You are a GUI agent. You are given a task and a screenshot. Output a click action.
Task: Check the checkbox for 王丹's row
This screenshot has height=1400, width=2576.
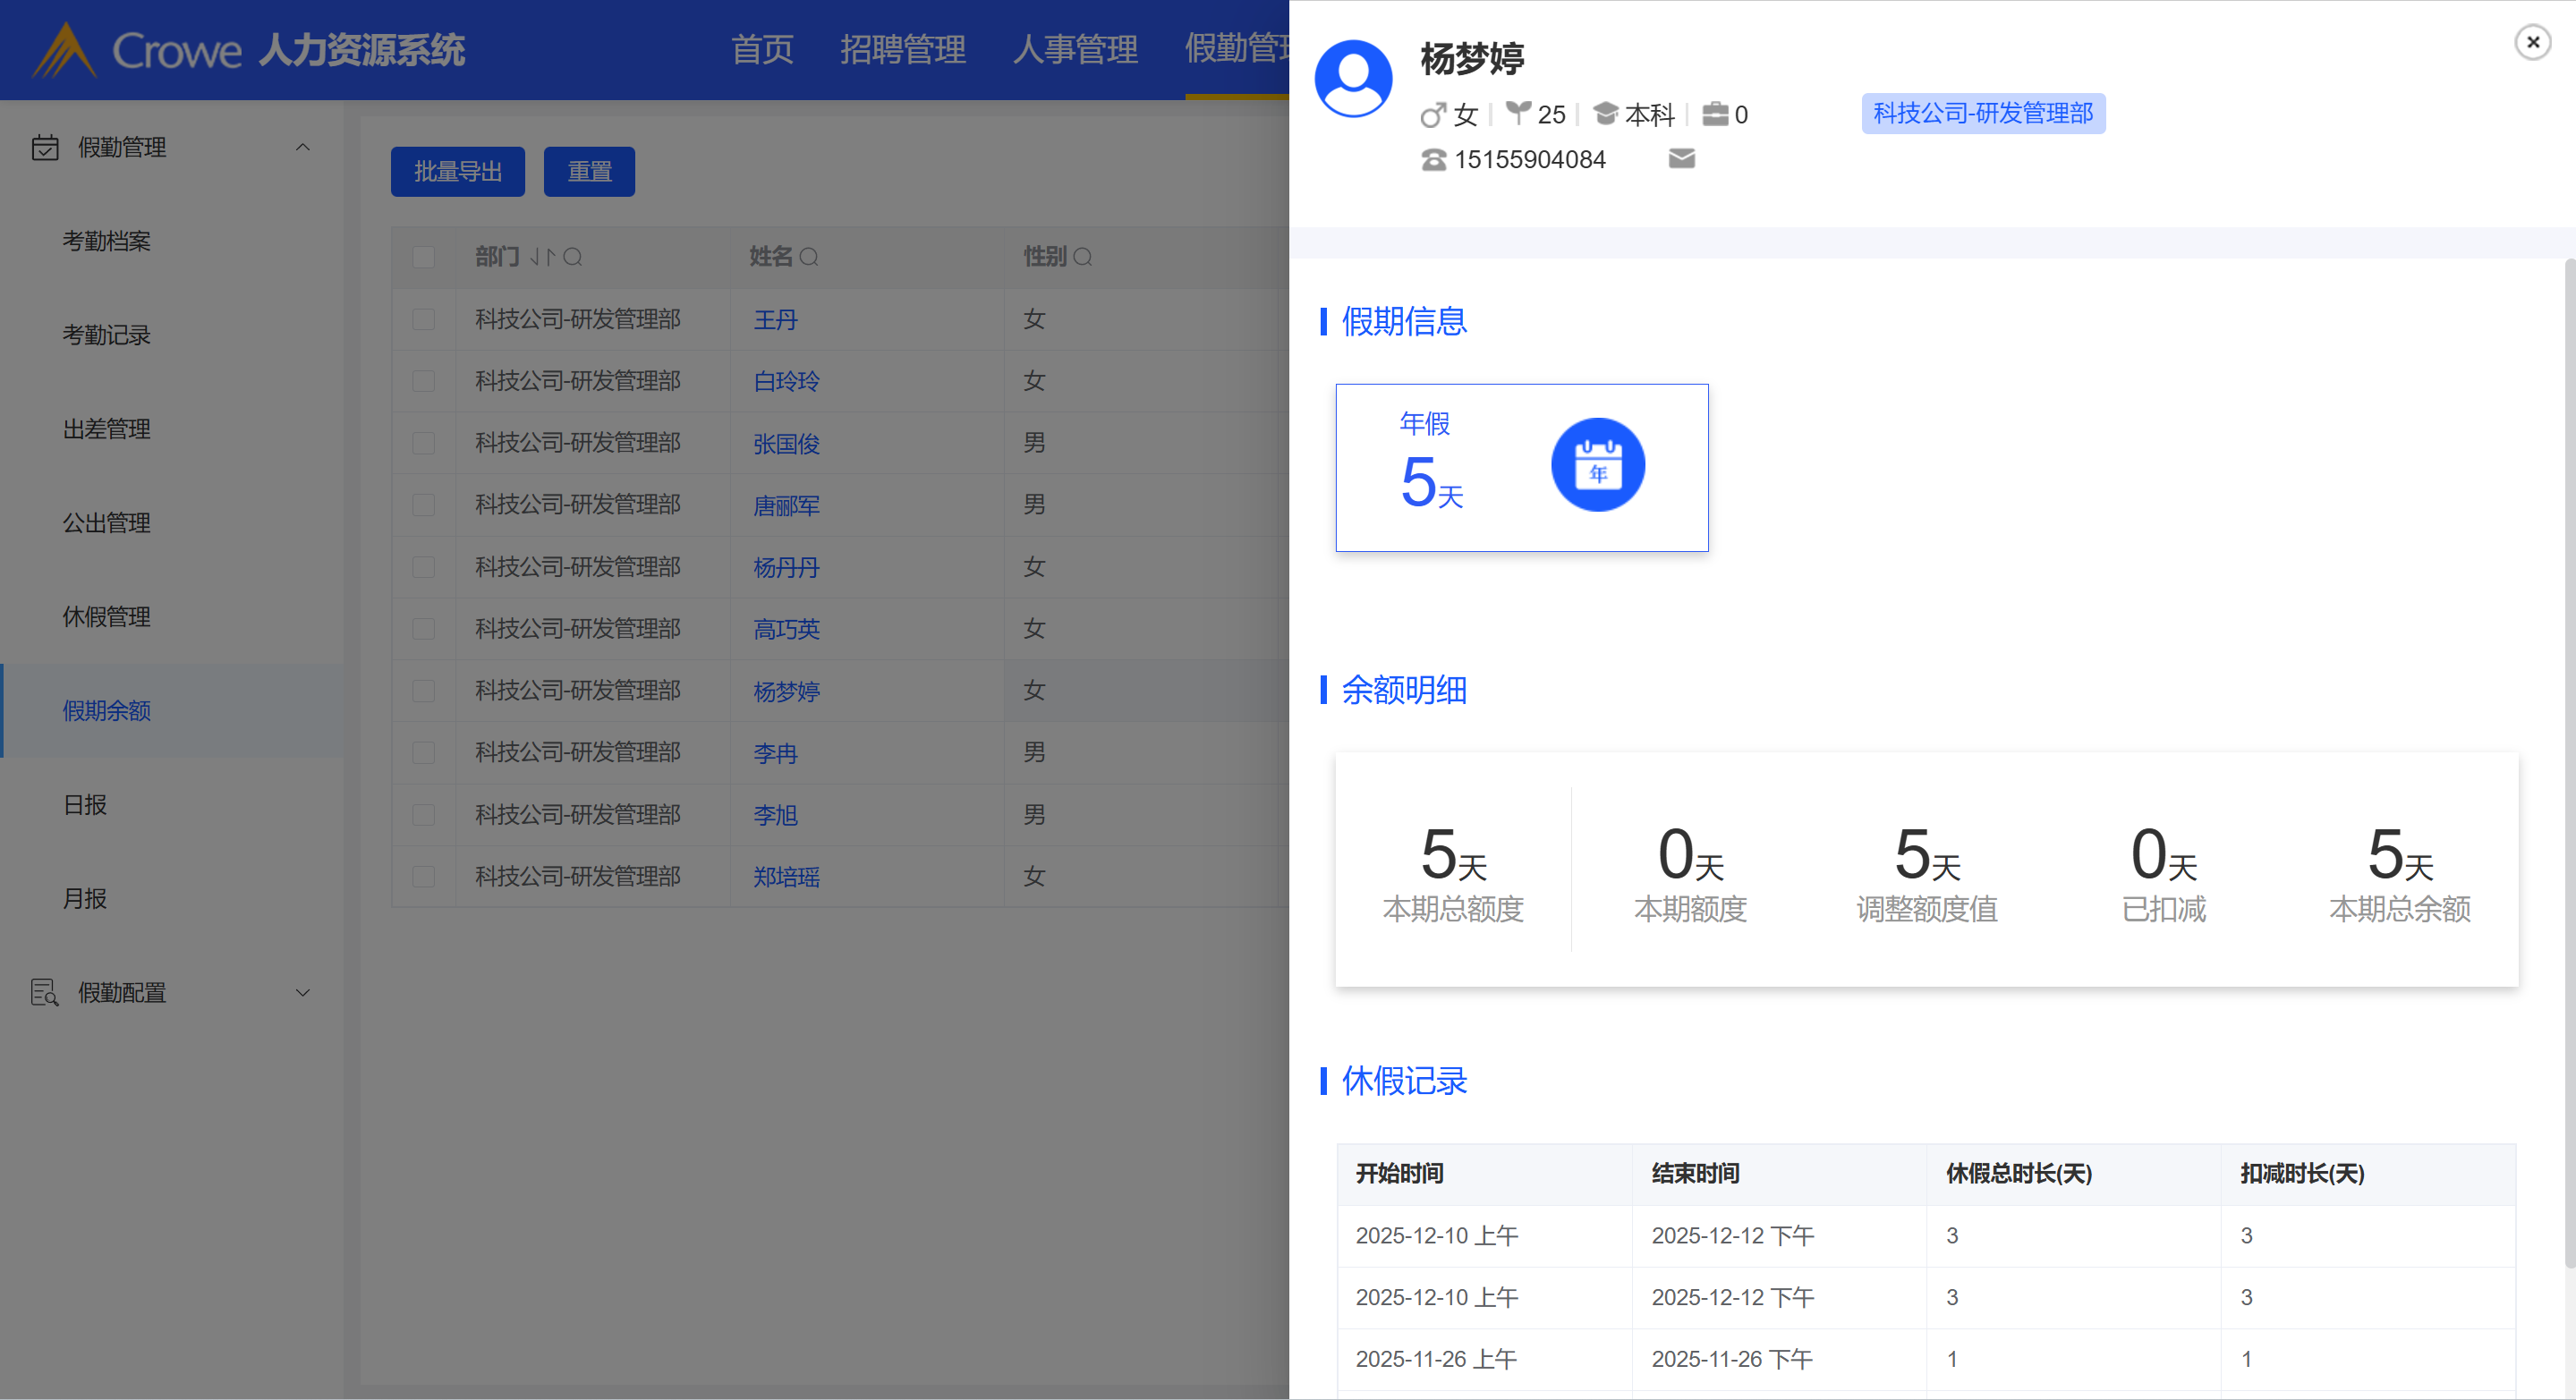(424, 320)
